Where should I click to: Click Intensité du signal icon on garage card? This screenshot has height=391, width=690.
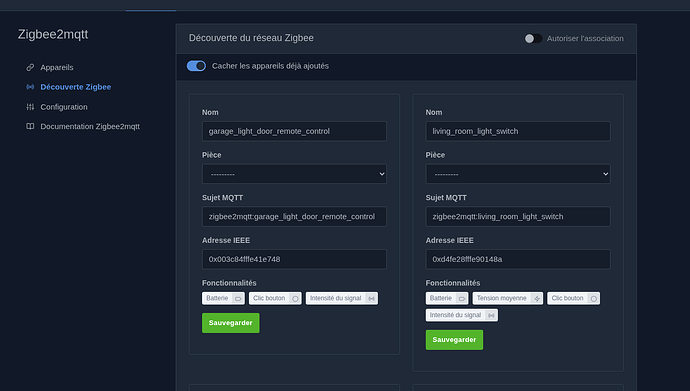(x=371, y=299)
